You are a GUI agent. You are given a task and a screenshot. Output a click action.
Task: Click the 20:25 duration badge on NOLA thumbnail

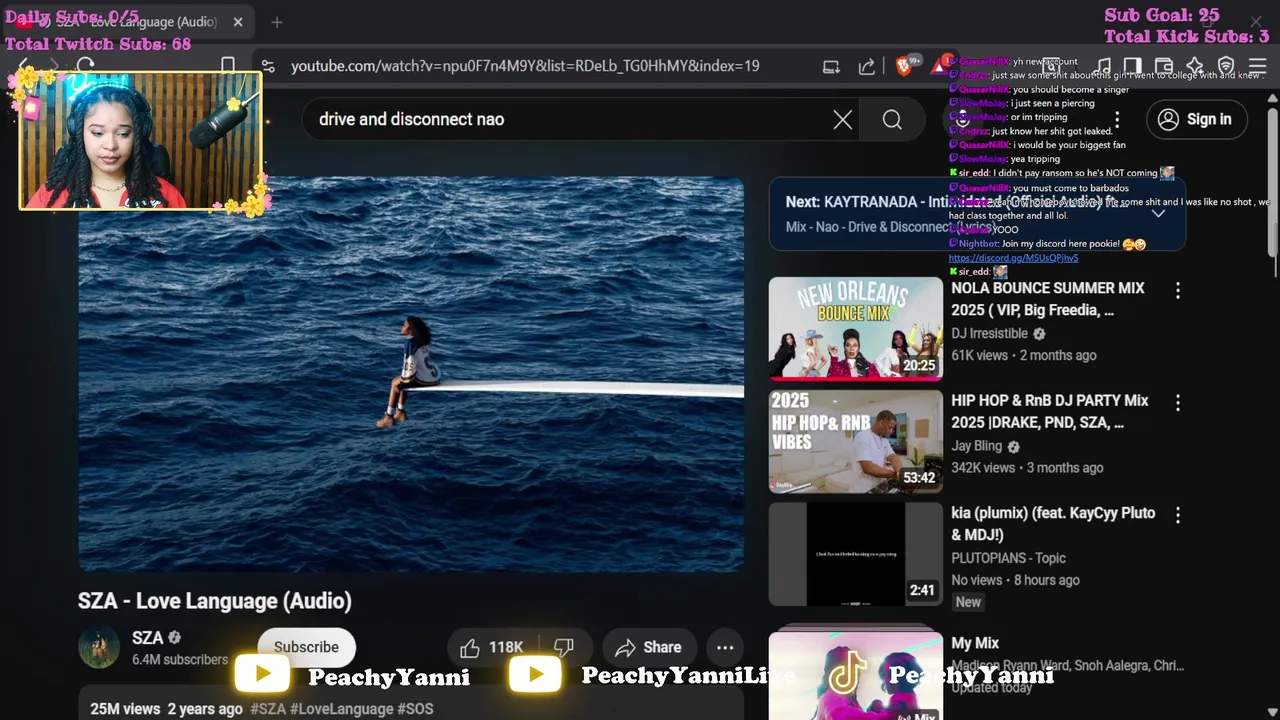point(918,365)
